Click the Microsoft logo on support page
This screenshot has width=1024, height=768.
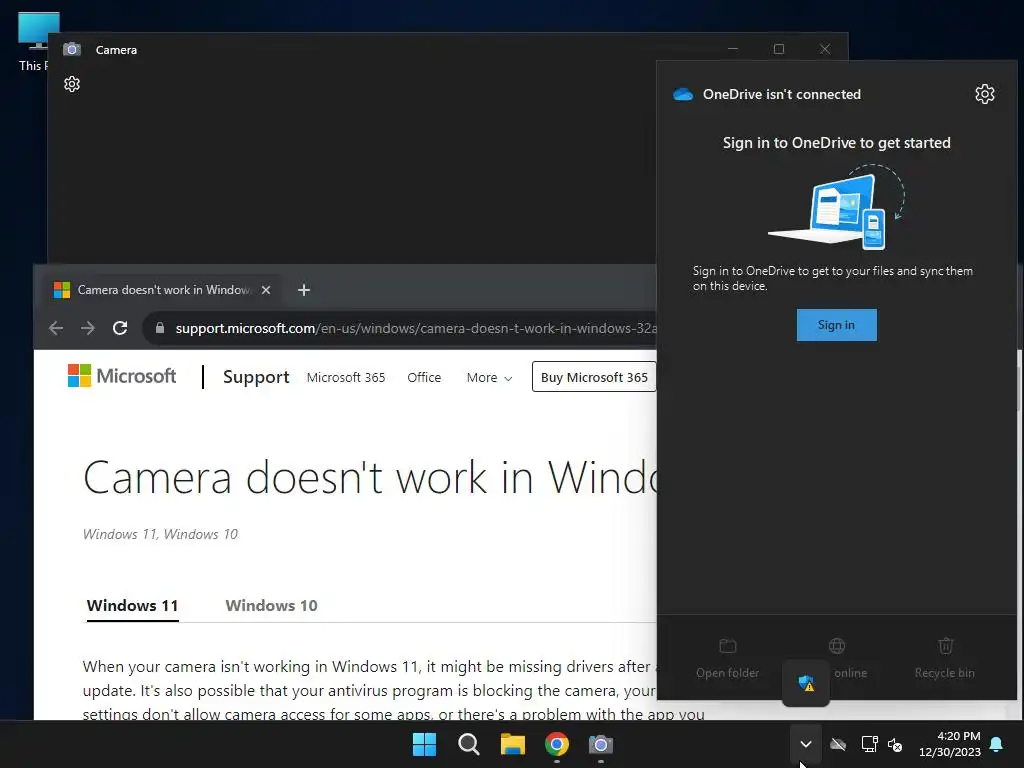pyautogui.click(x=122, y=376)
